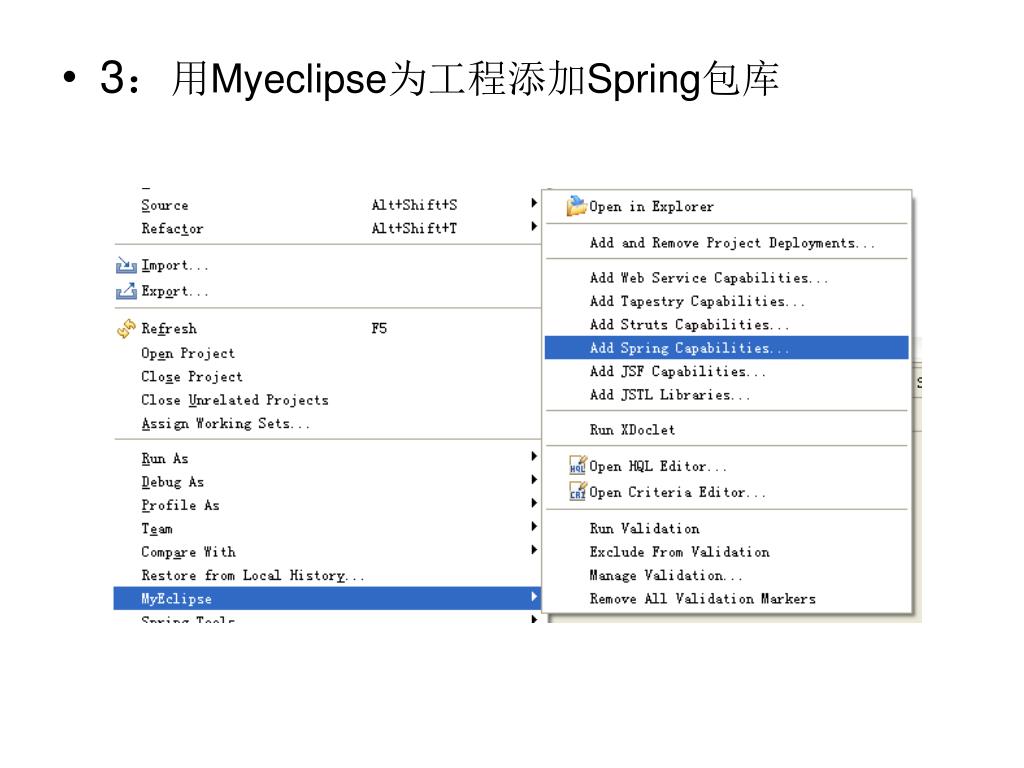Select Add Spring Capabilities...

pos(727,347)
